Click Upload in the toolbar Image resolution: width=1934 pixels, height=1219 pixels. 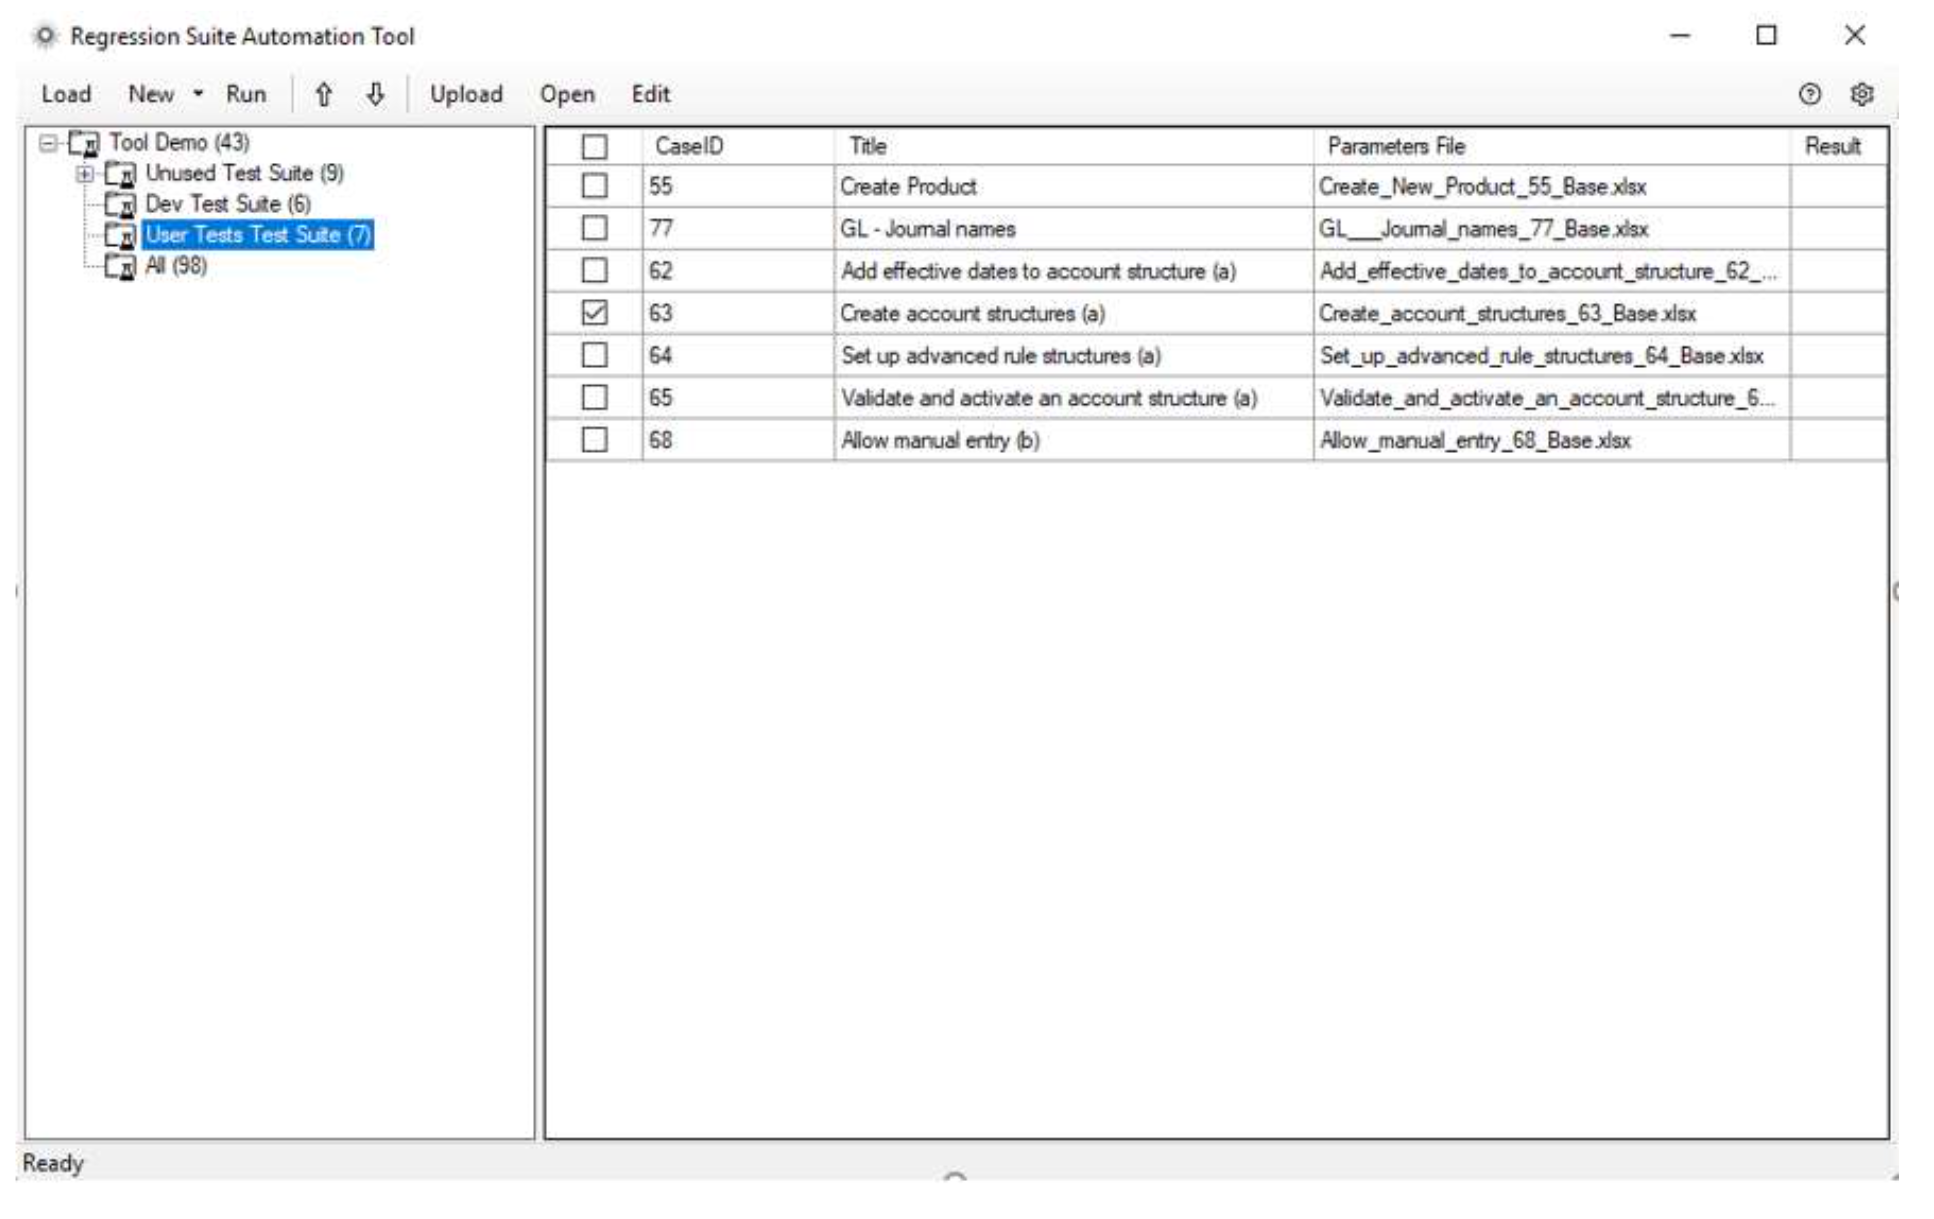(x=466, y=94)
